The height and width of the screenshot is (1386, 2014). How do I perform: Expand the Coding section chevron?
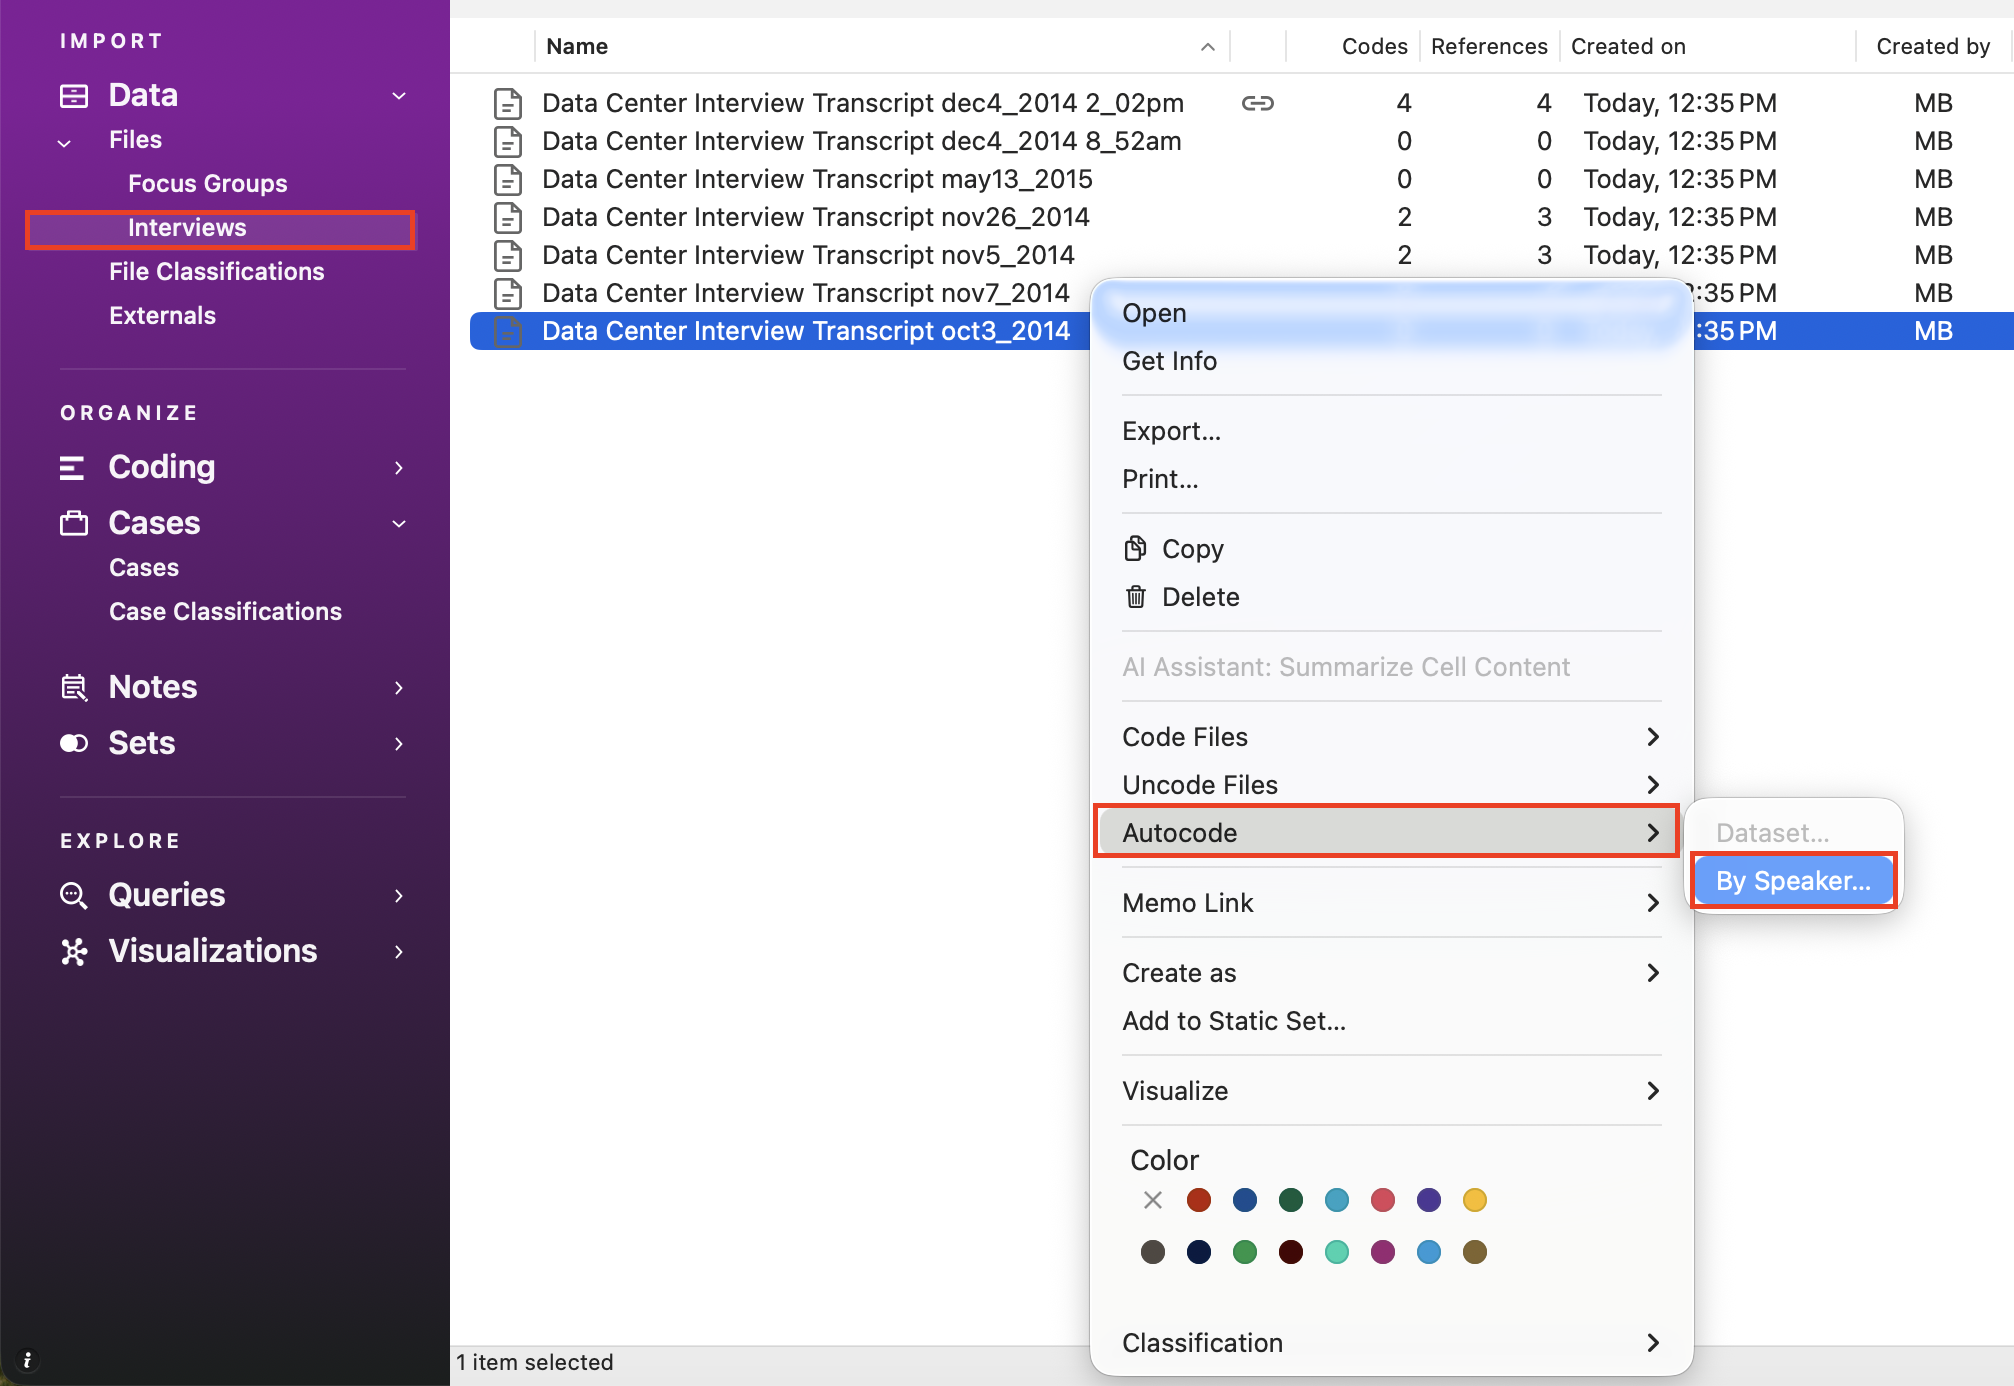[x=399, y=468]
